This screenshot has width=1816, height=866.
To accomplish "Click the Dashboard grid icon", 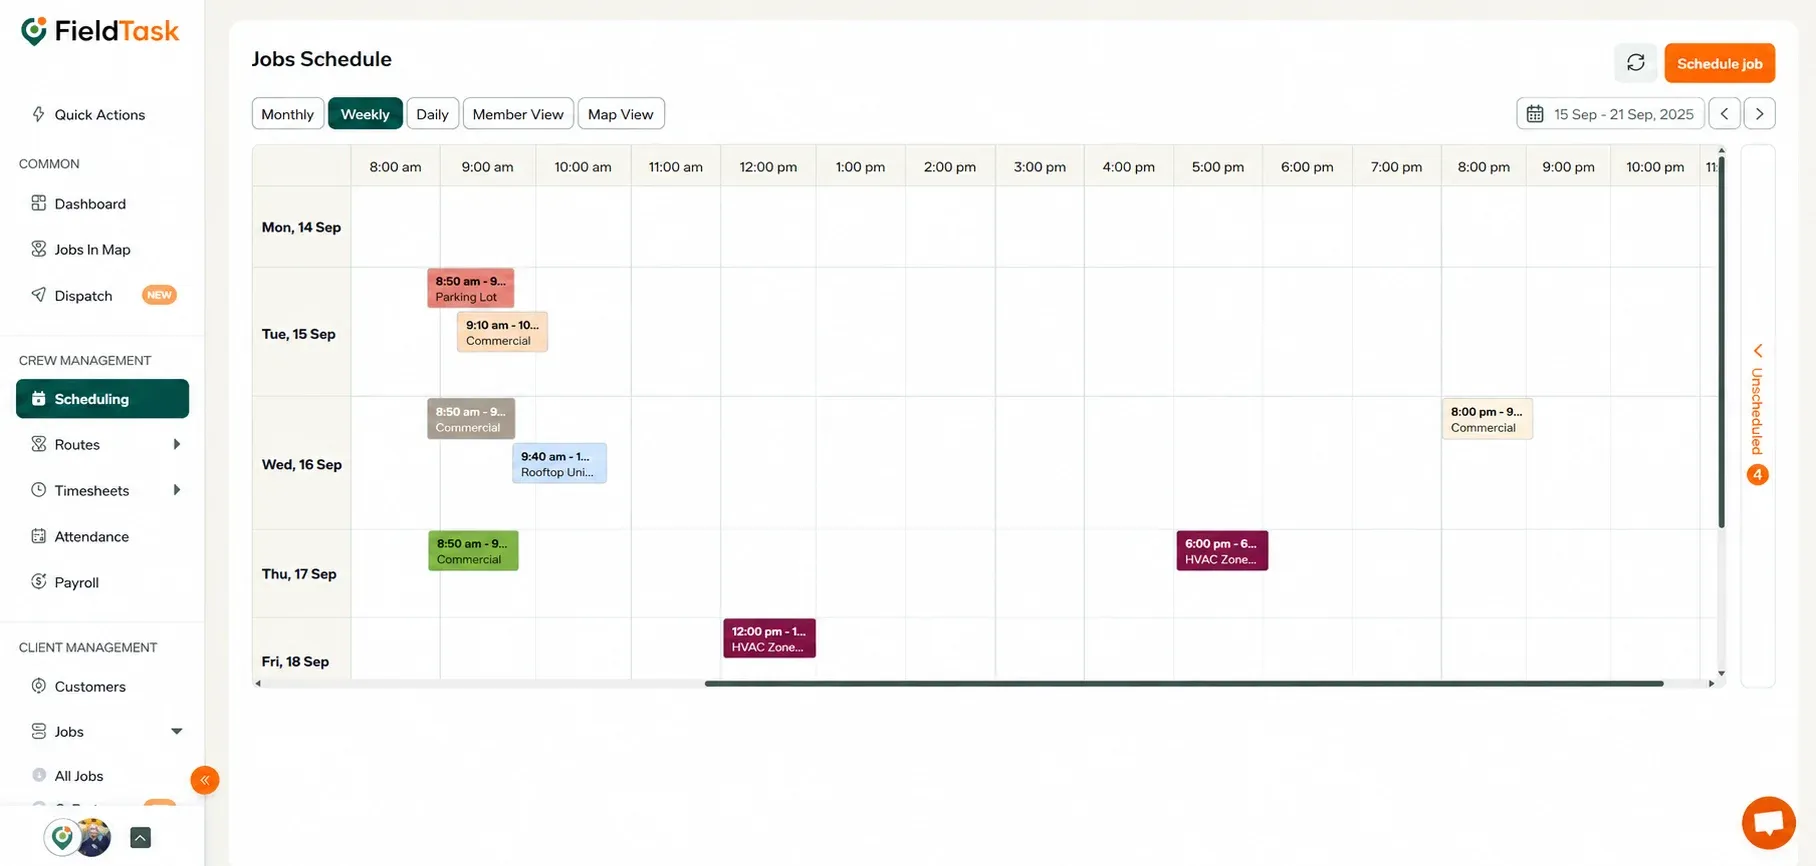I will pos(38,203).
